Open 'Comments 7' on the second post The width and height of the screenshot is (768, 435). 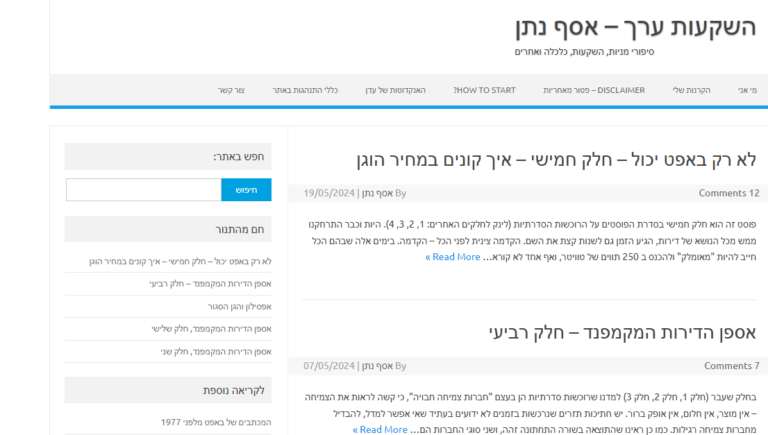pos(731,366)
